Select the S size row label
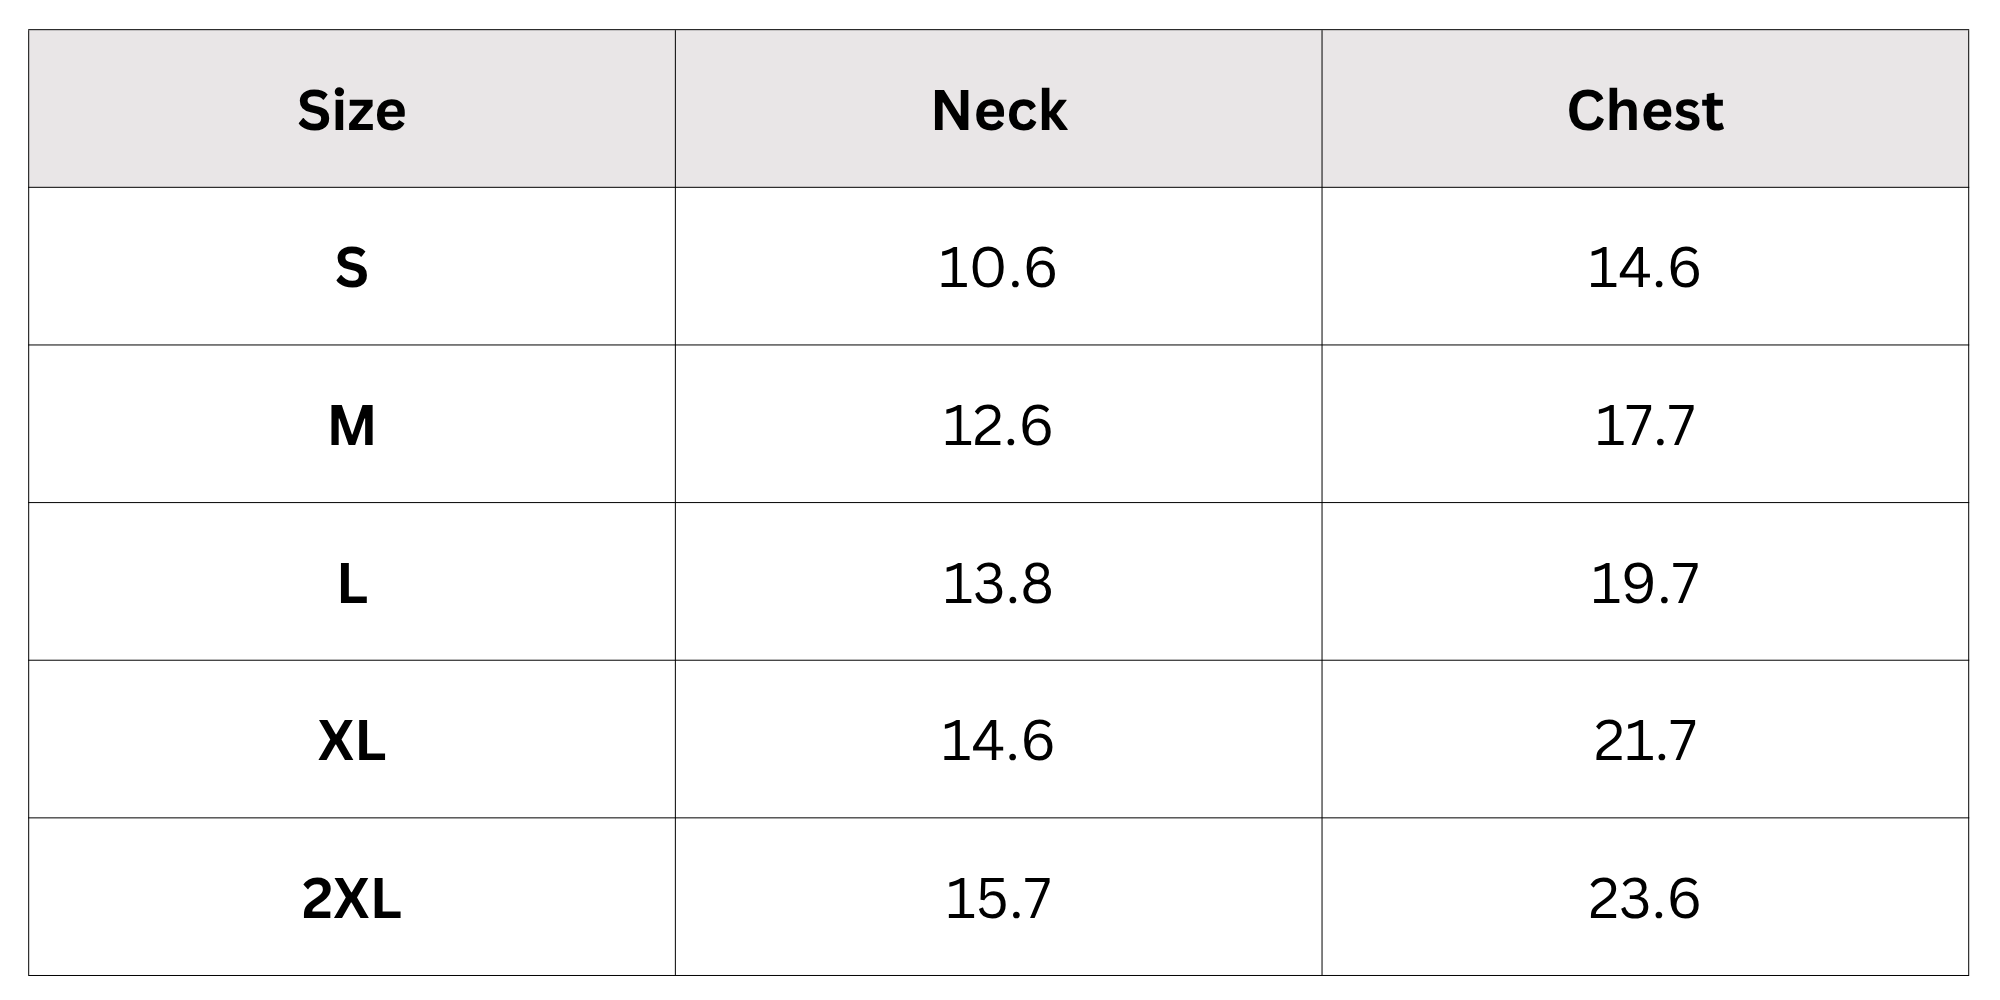This screenshot has height=1000, width=2000. (351, 268)
